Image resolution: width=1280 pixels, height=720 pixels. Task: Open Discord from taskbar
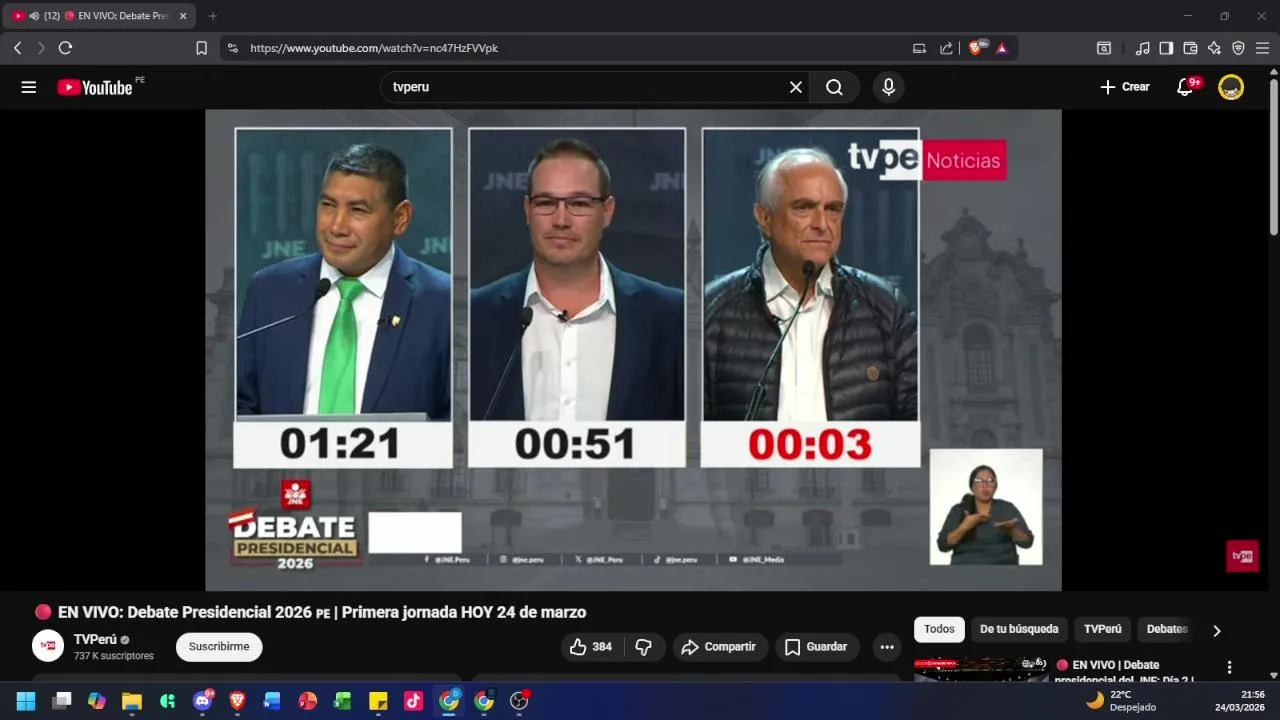[202, 701]
